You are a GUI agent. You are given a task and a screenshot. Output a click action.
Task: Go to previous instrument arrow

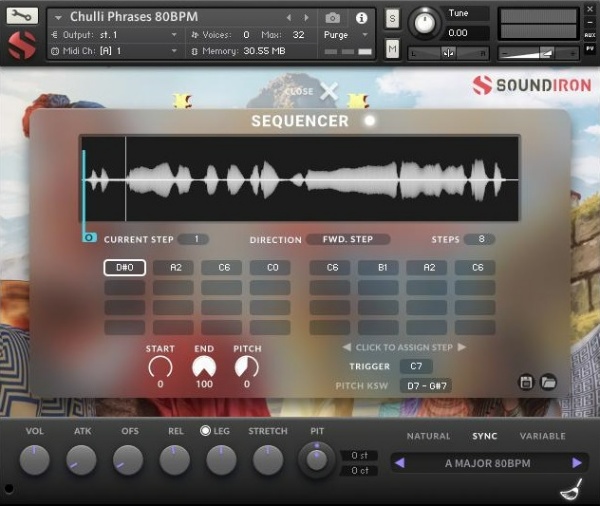point(289,18)
